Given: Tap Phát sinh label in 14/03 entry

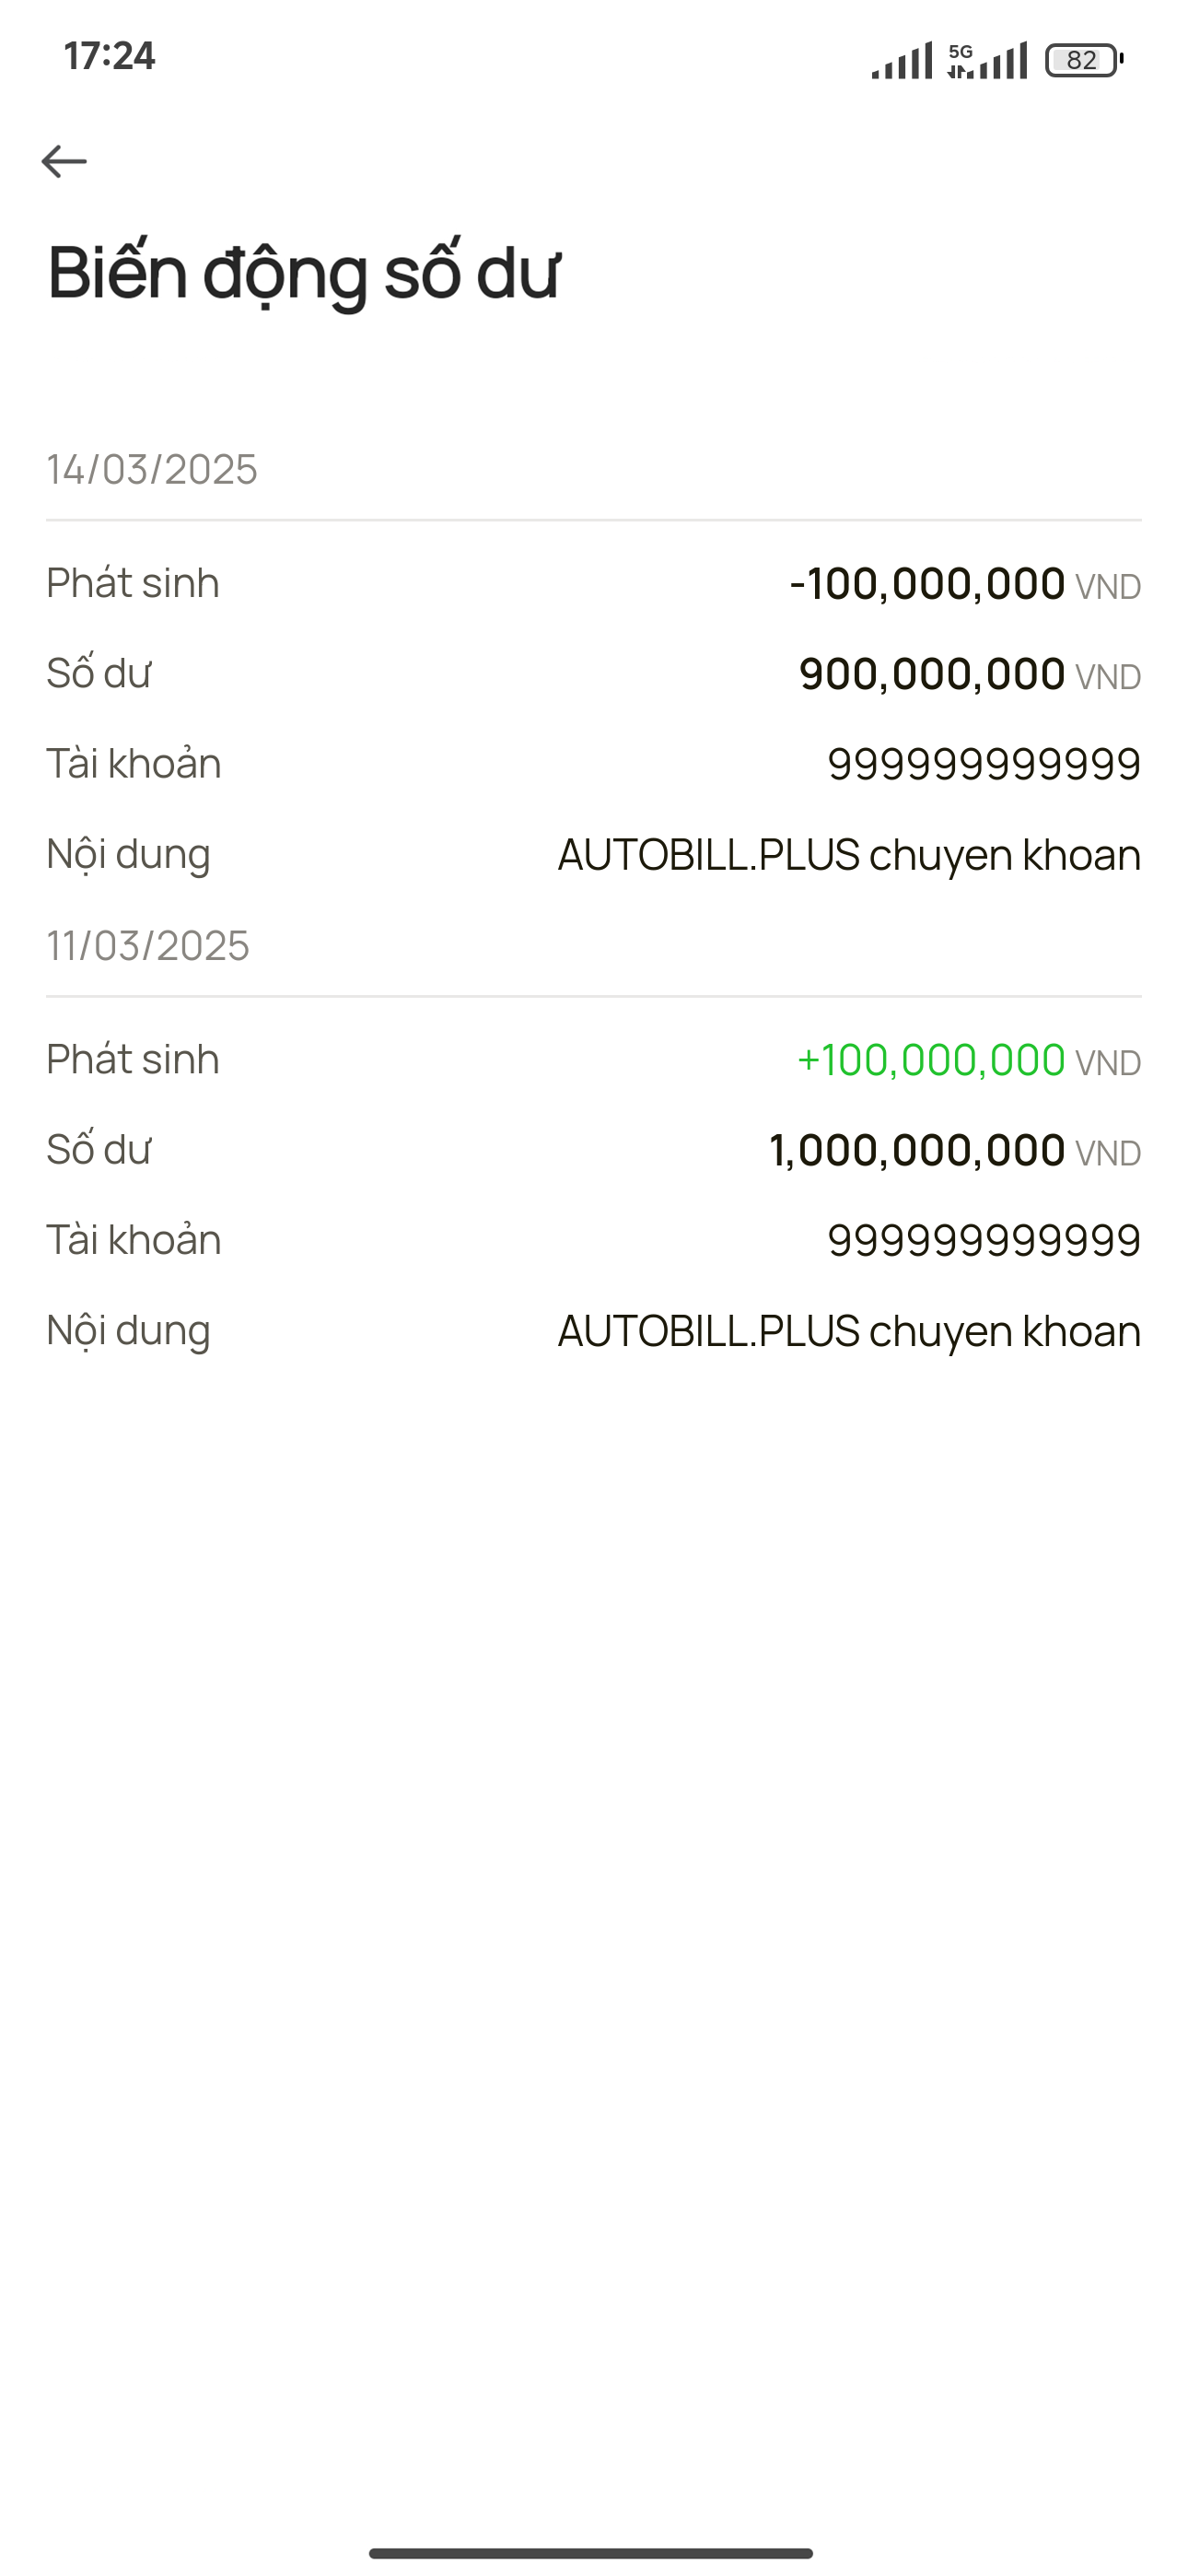Looking at the screenshot, I should click(x=133, y=583).
